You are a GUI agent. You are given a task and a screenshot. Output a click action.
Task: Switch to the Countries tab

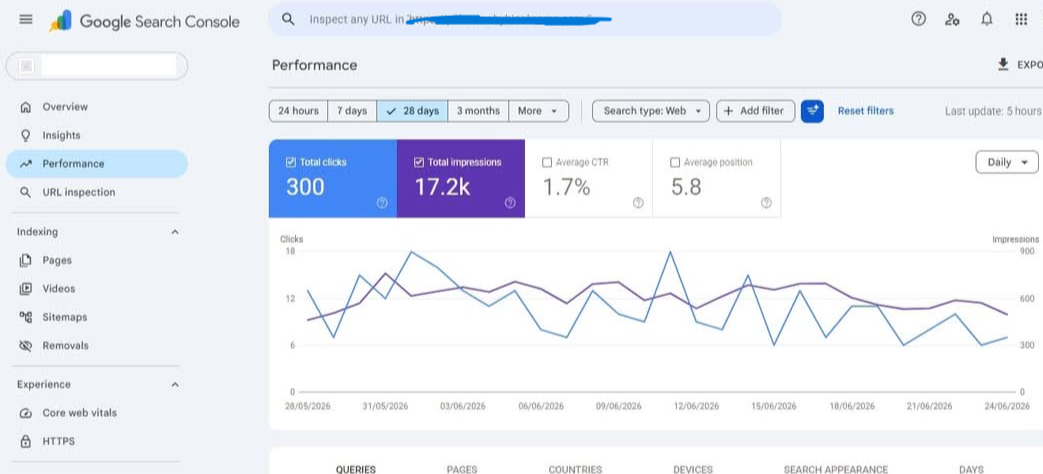(575, 469)
